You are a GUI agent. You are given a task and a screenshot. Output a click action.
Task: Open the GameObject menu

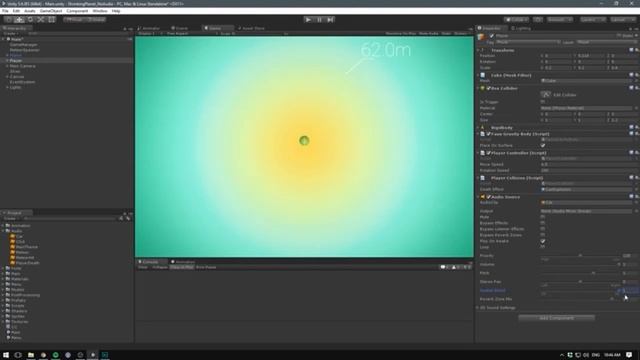(x=51, y=11)
